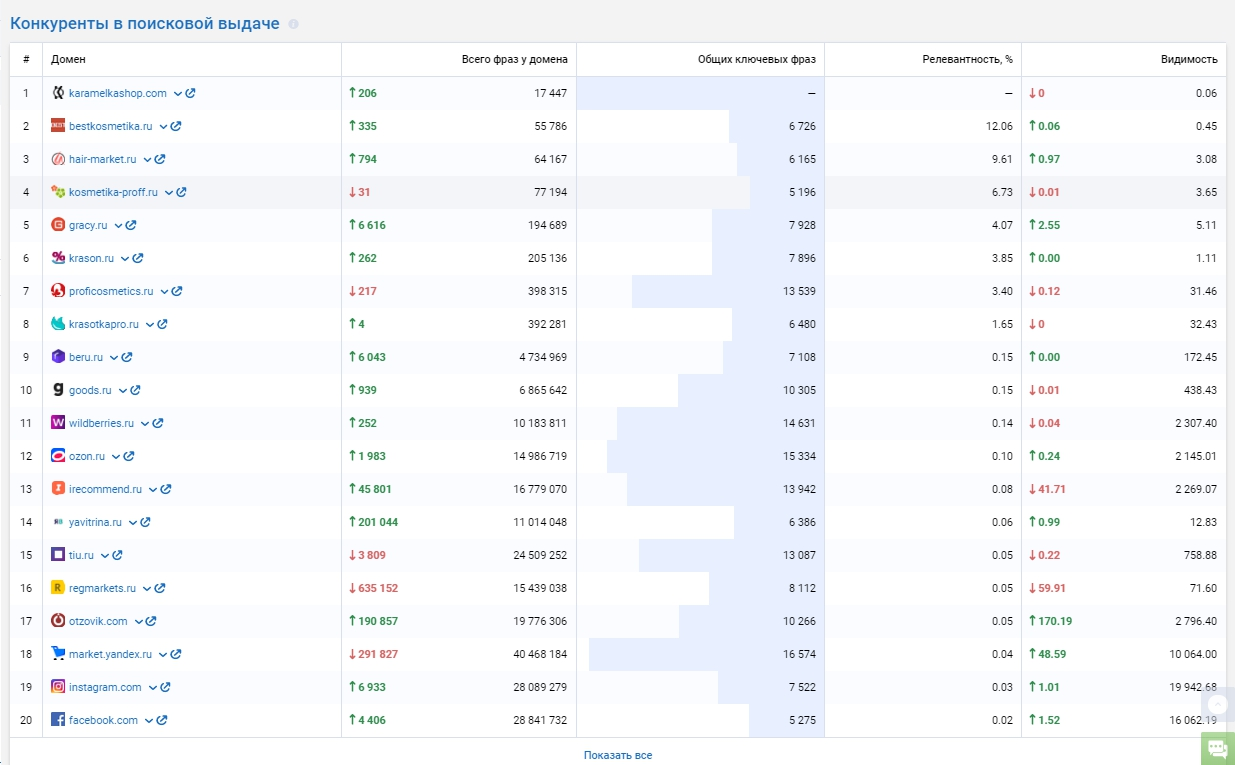Expand dropdown next to wildberries.ru
Image resolution: width=1235 pixels, height=765 pixels.
click(x=145, y=423)
